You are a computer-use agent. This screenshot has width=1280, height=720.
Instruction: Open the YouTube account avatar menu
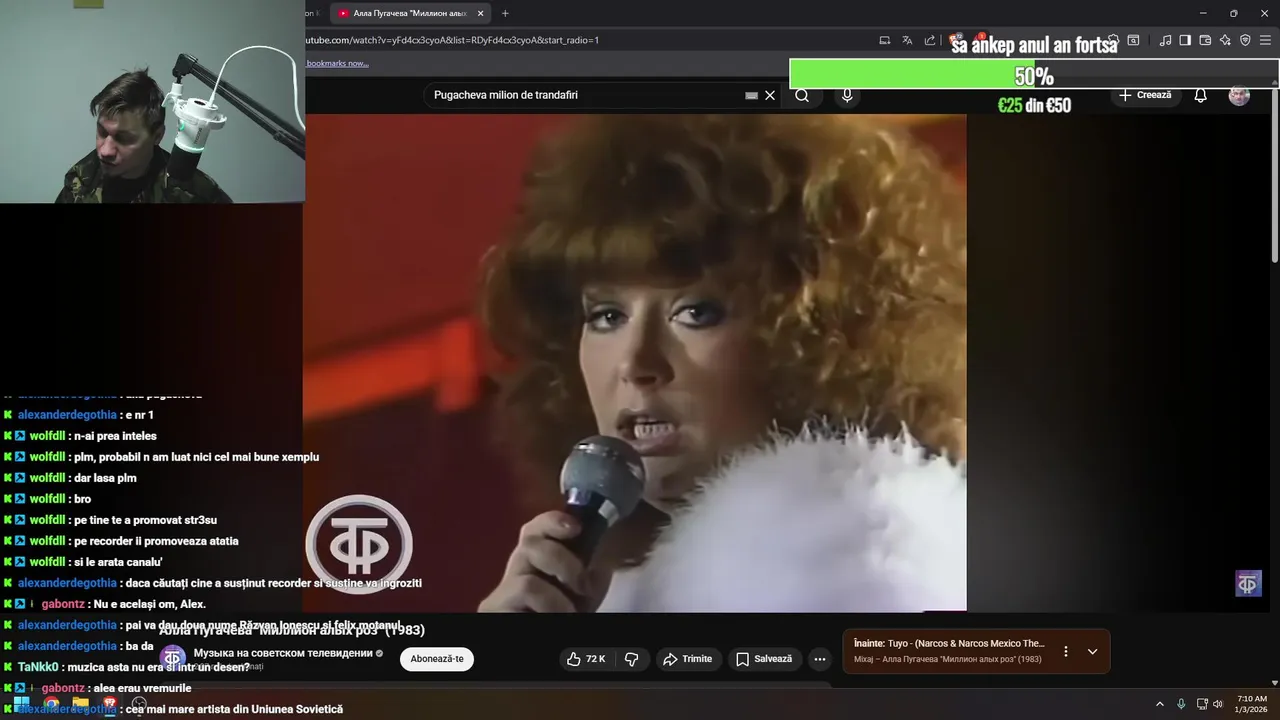tap(1239, 95)
